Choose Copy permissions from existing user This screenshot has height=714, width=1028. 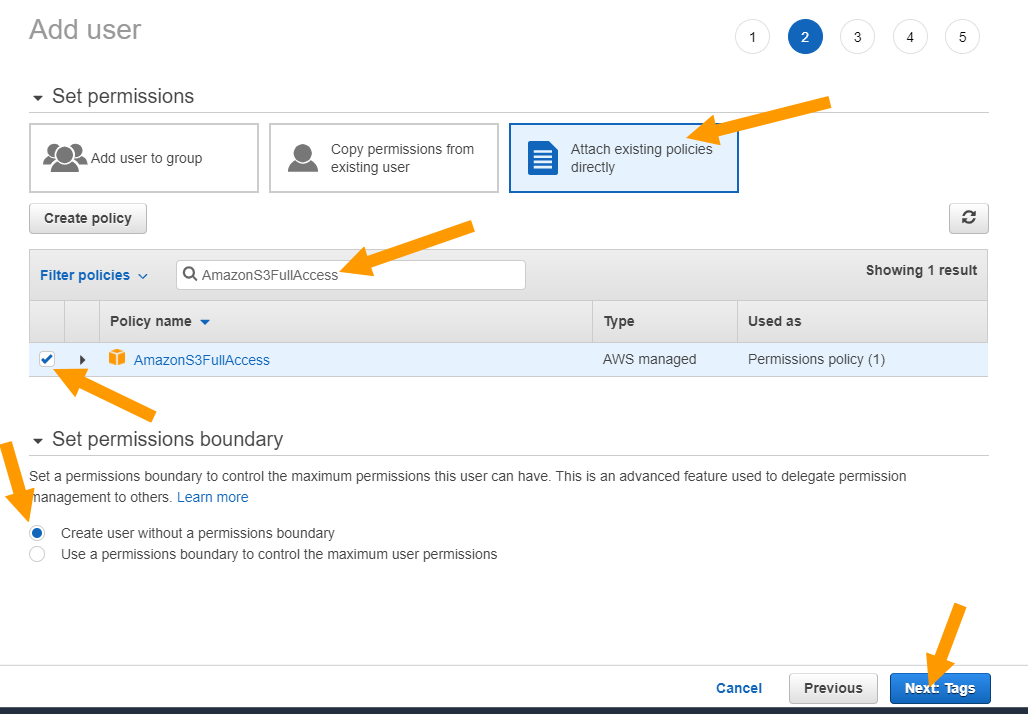384,158
